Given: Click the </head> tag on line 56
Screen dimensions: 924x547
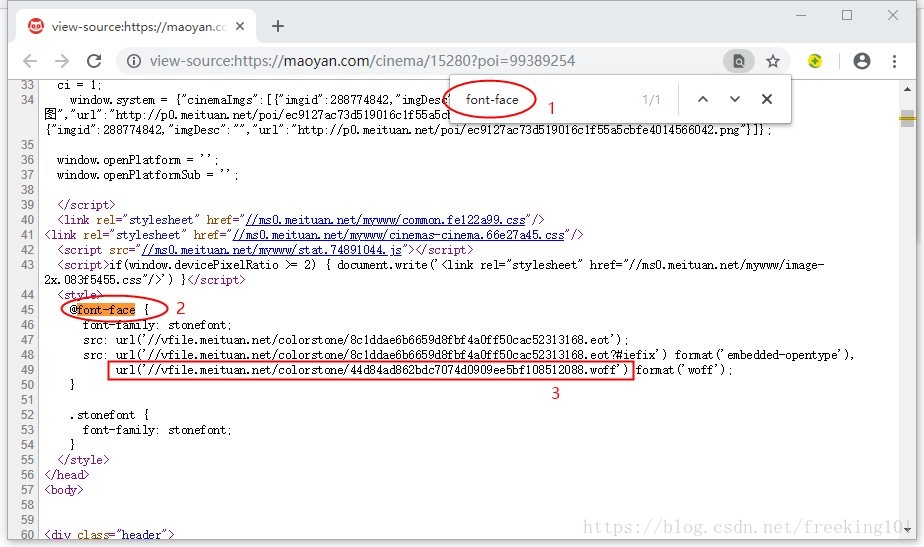Looking at the screenshot, I should [67, 474].
